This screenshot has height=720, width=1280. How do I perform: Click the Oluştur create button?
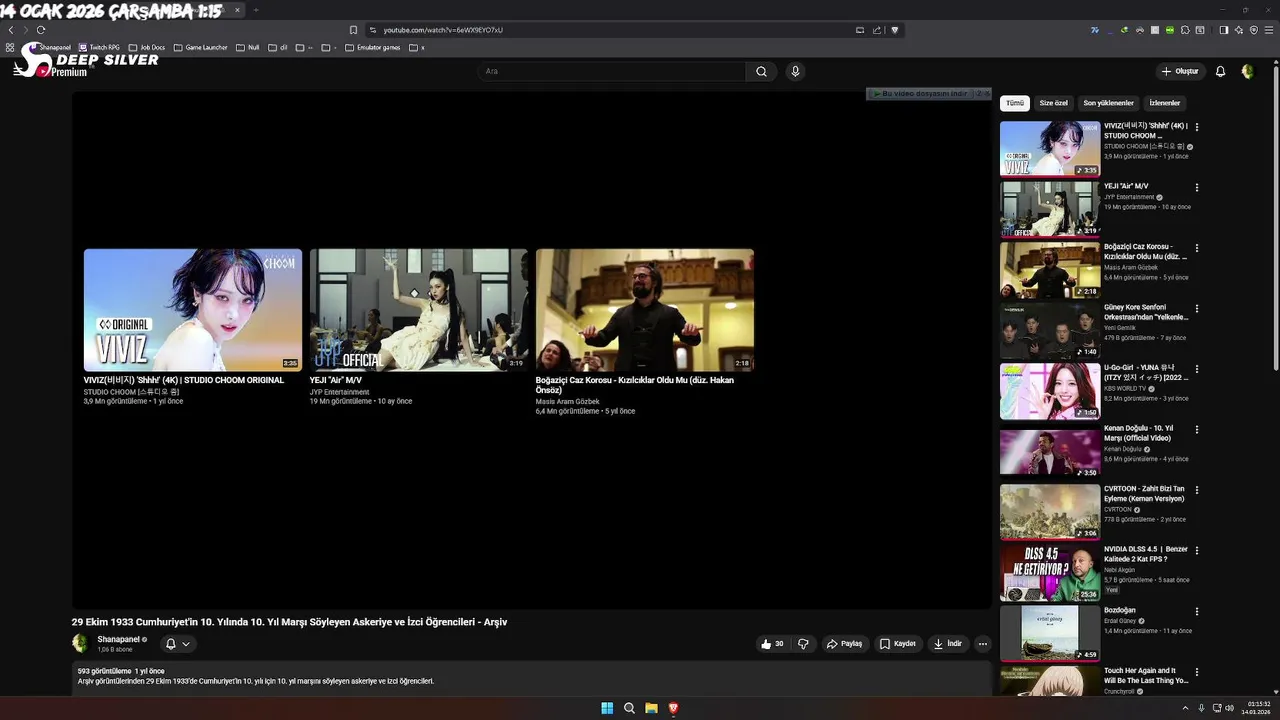(1180, 71)
